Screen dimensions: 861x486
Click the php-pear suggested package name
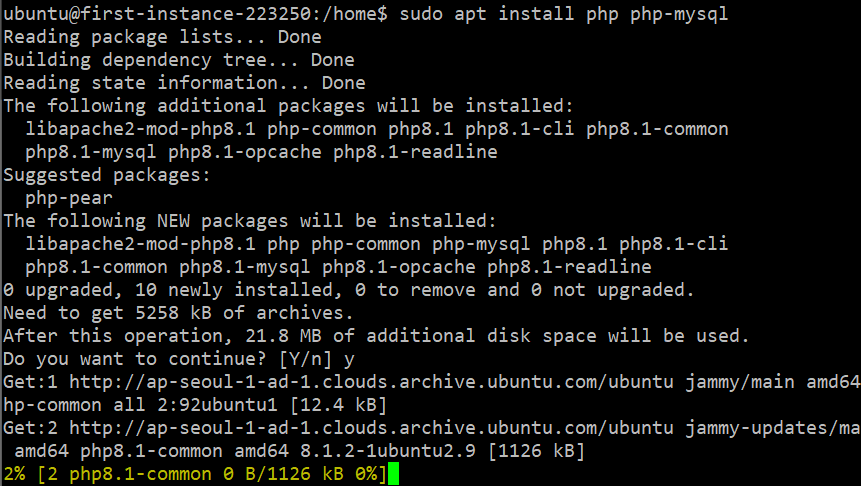click(69, 198)
